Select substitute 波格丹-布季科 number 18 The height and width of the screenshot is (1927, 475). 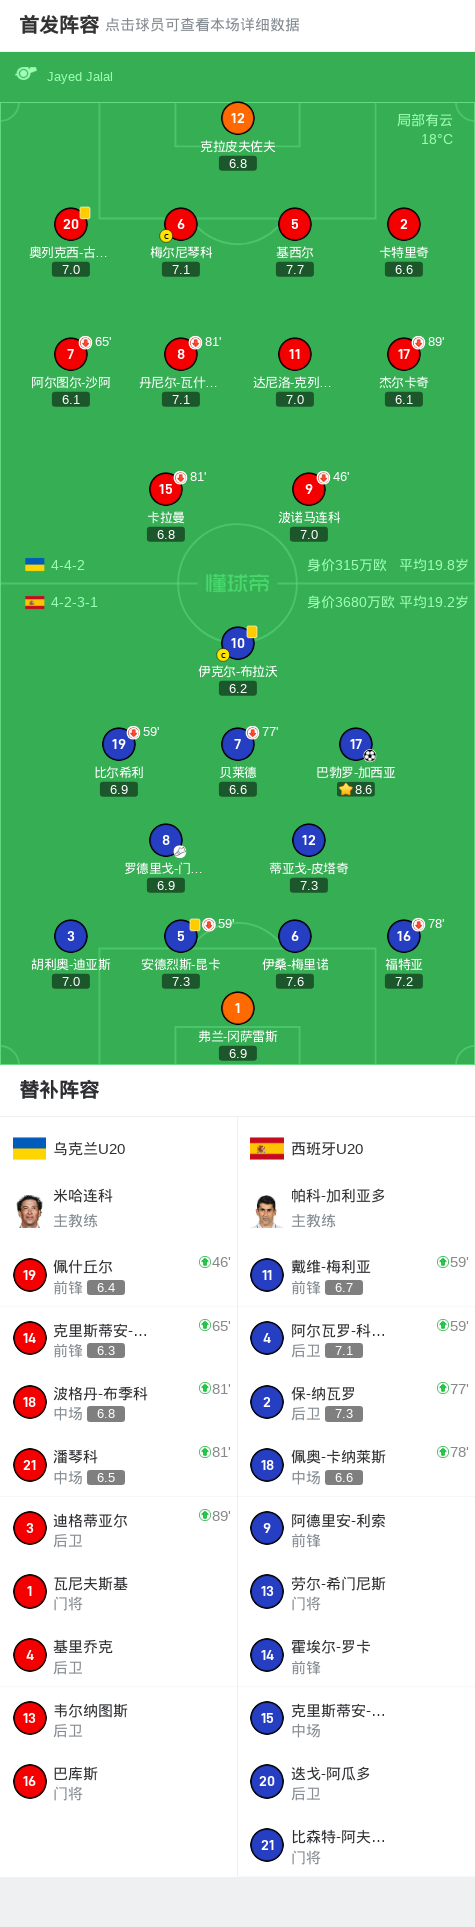point(119,1402)
